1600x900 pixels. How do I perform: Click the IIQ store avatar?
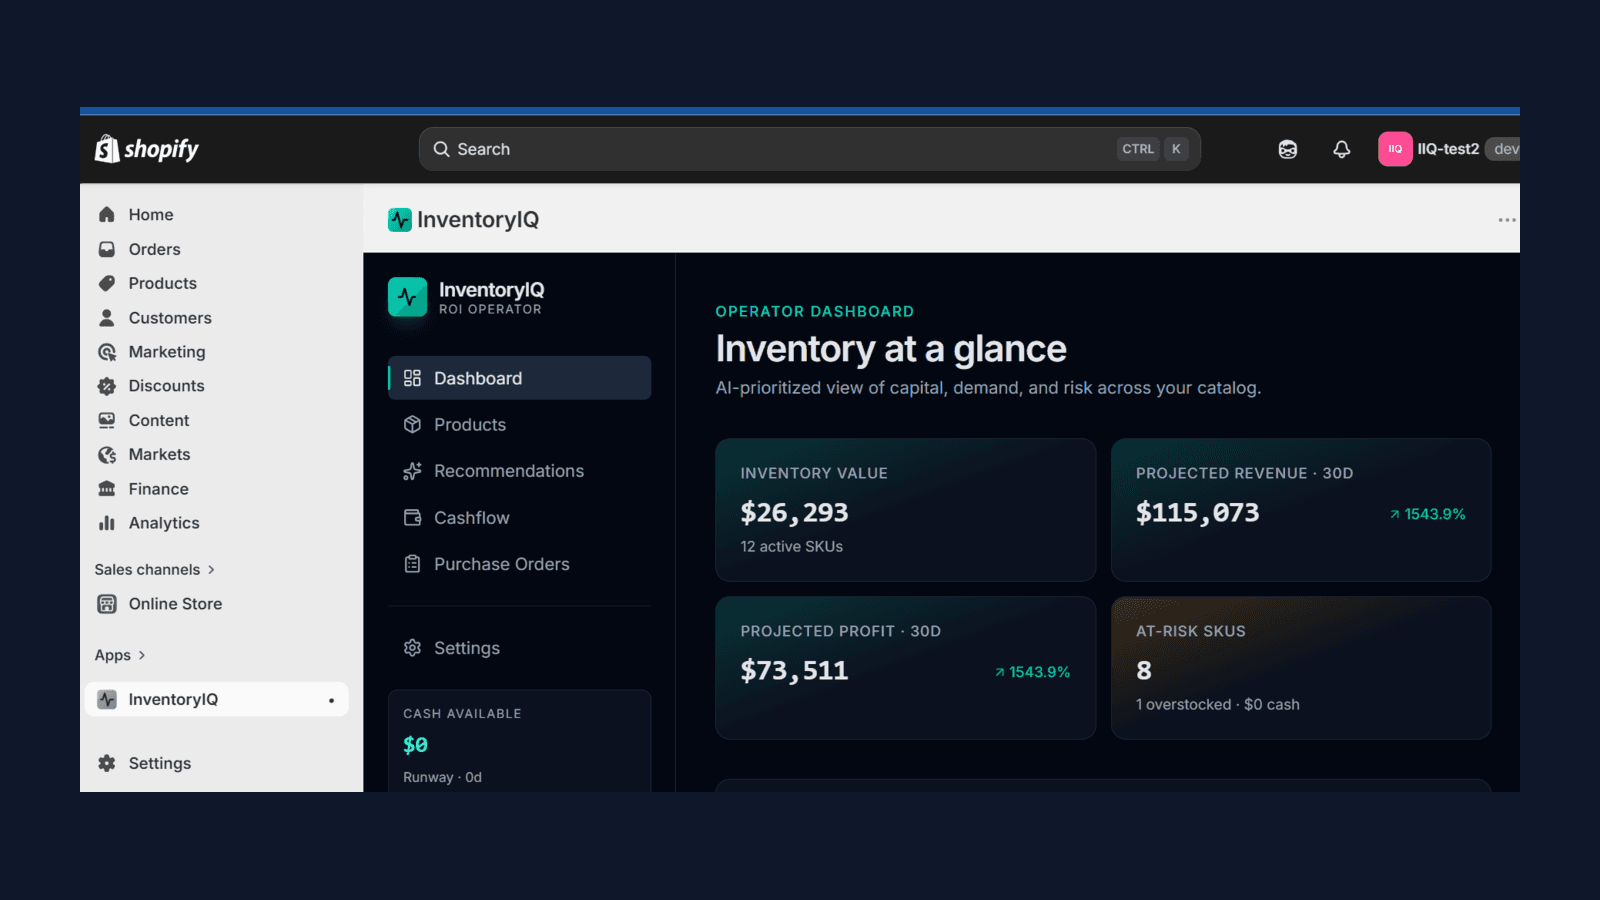point(1395,149)
